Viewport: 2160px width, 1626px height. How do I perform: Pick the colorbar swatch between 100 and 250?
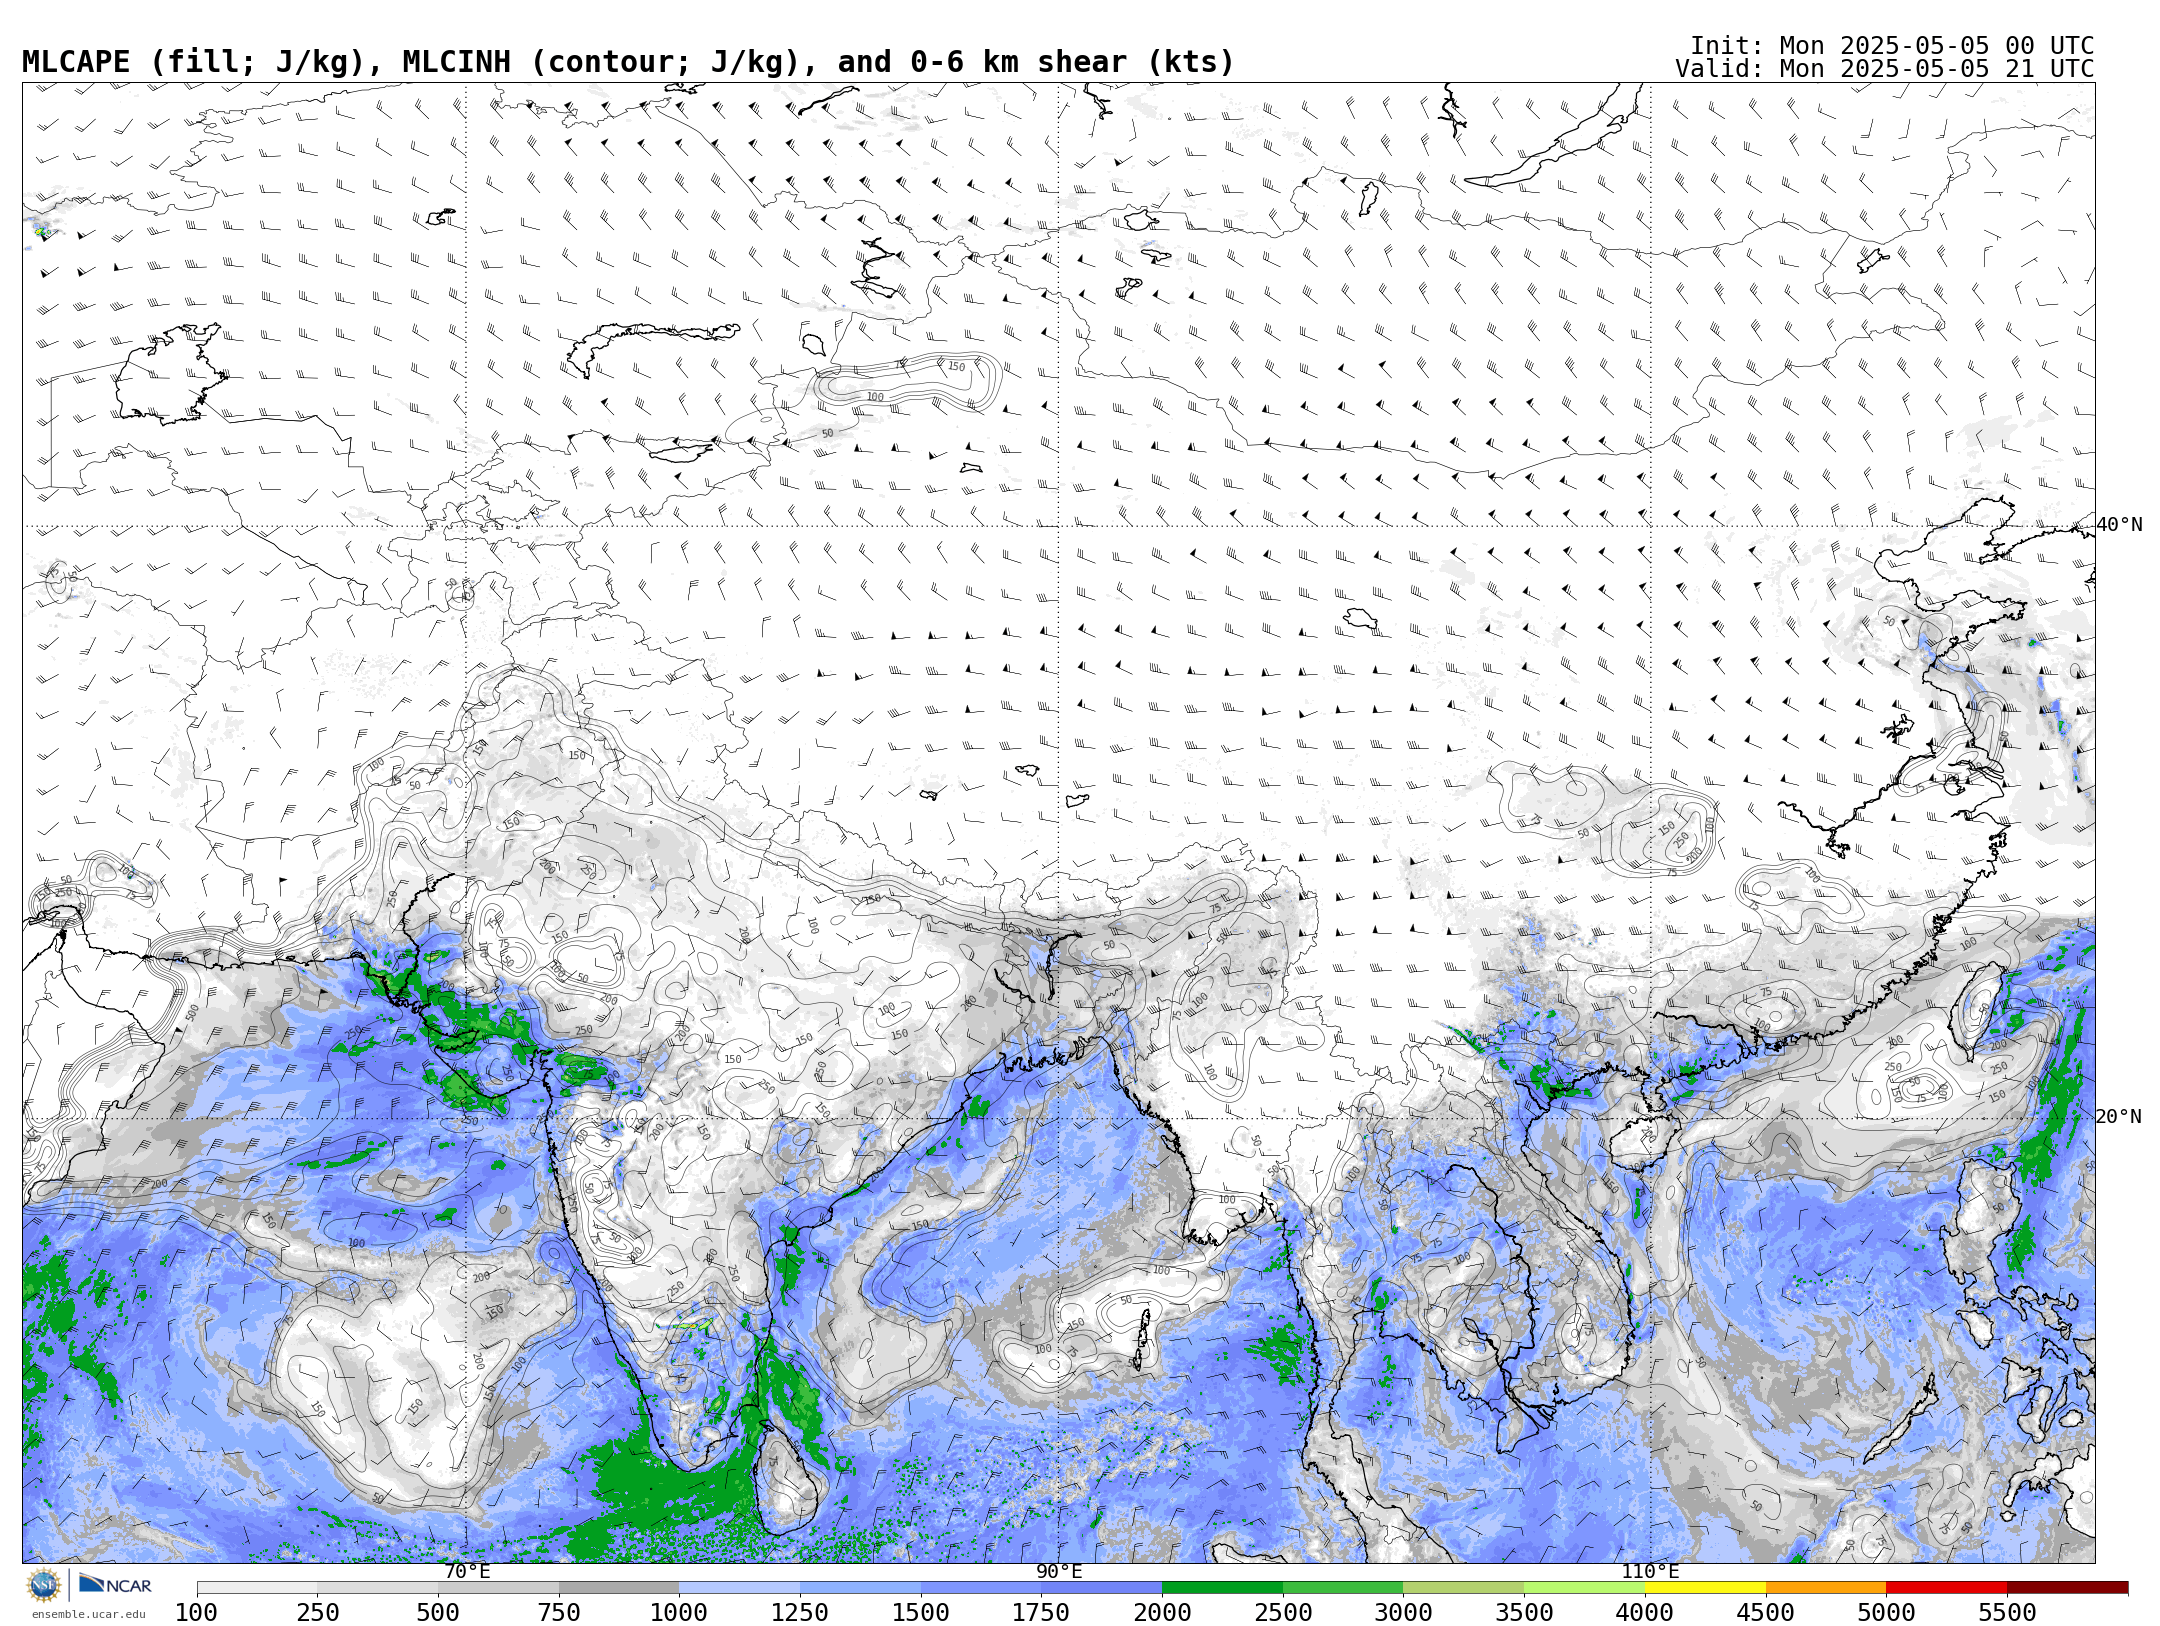[x=257, y=1588]
